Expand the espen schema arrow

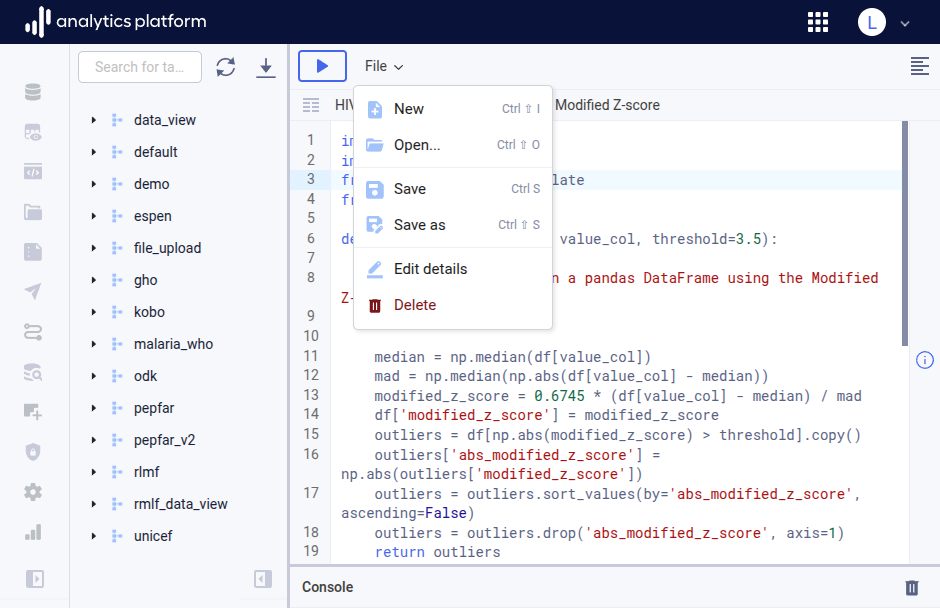pos(94,216)
